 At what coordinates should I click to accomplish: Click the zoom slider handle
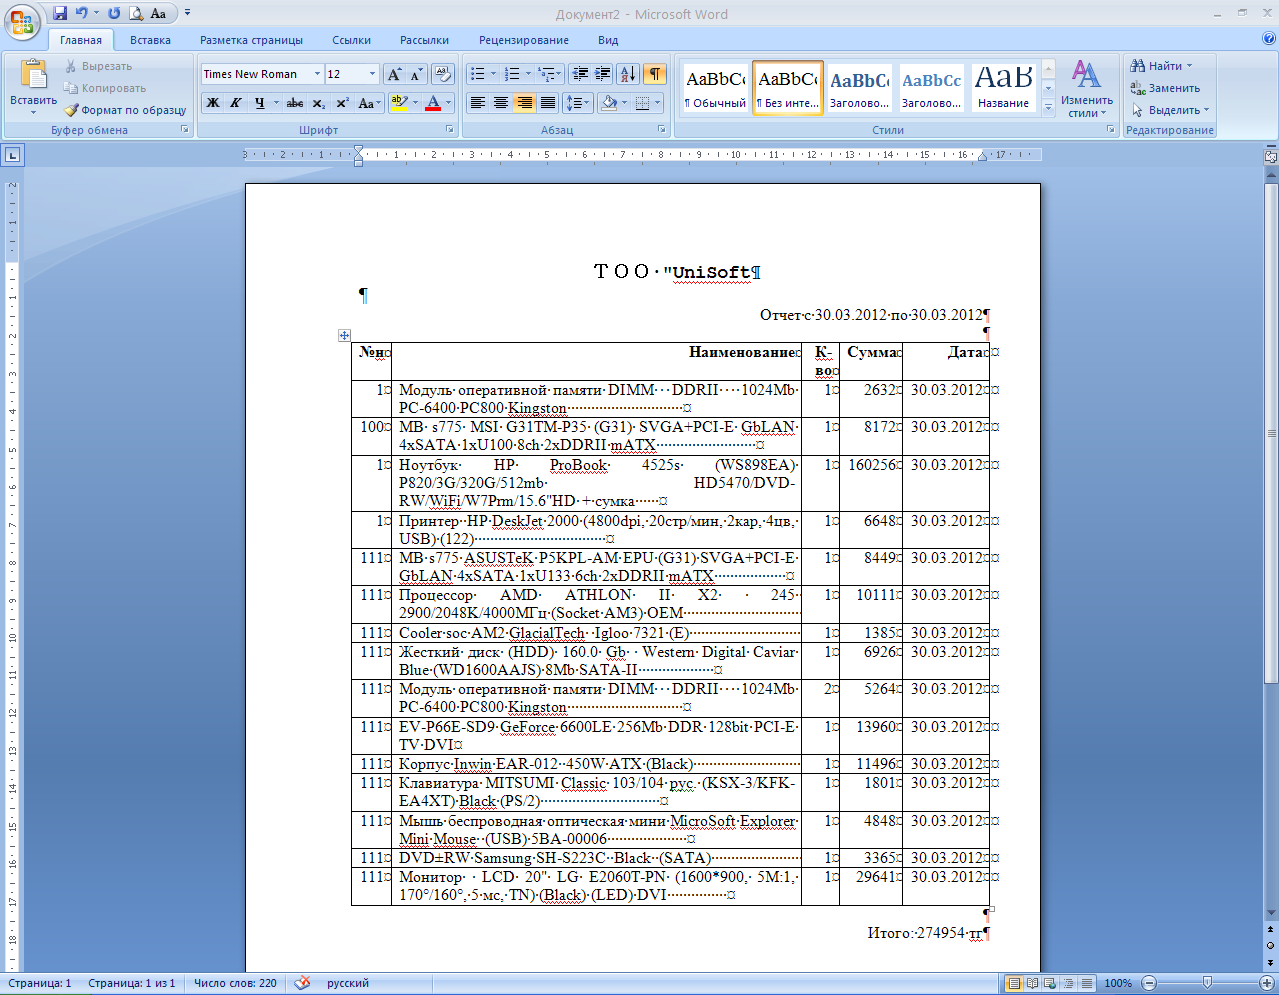click(1207, 983)
